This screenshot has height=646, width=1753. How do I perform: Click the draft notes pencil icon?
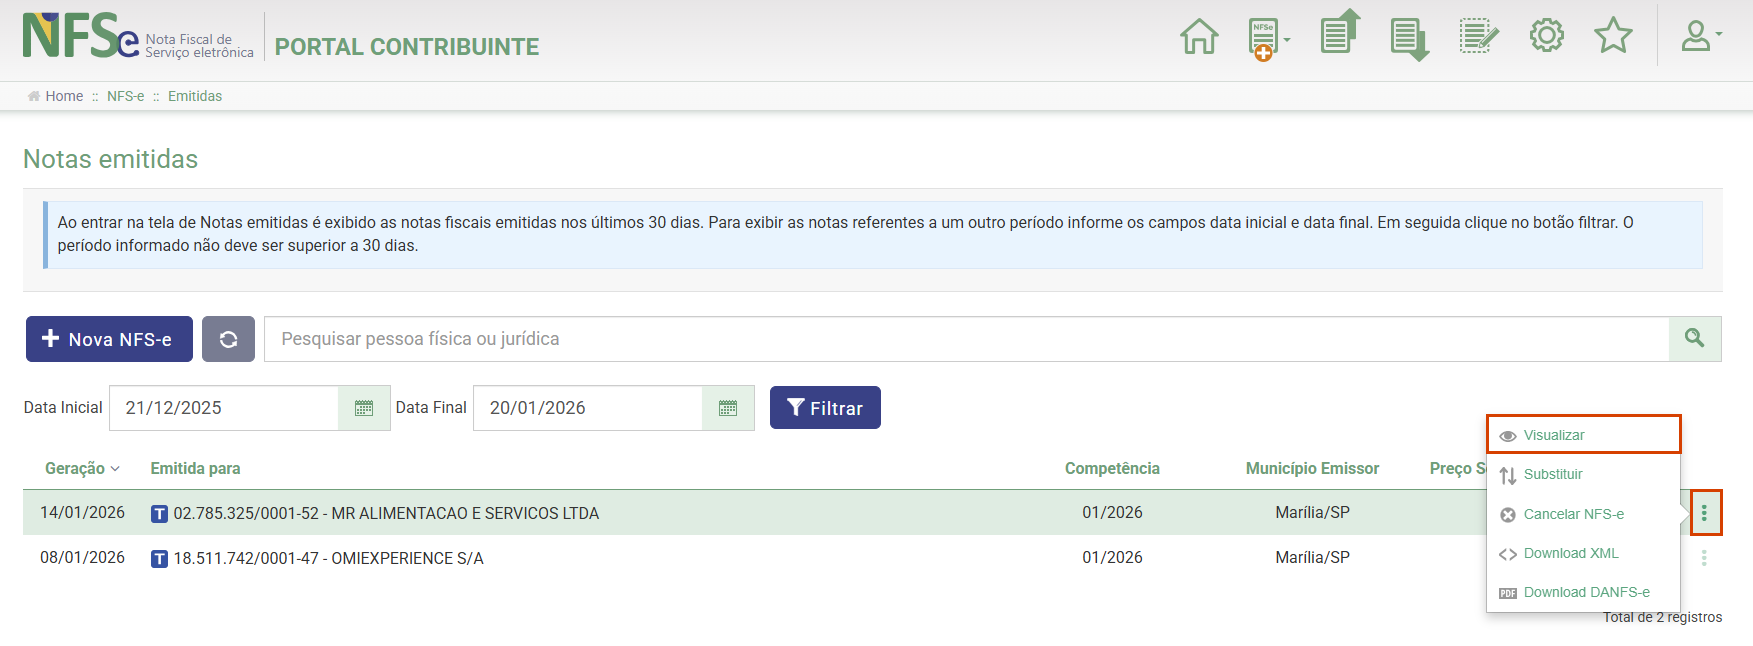tap(1478, 36)
